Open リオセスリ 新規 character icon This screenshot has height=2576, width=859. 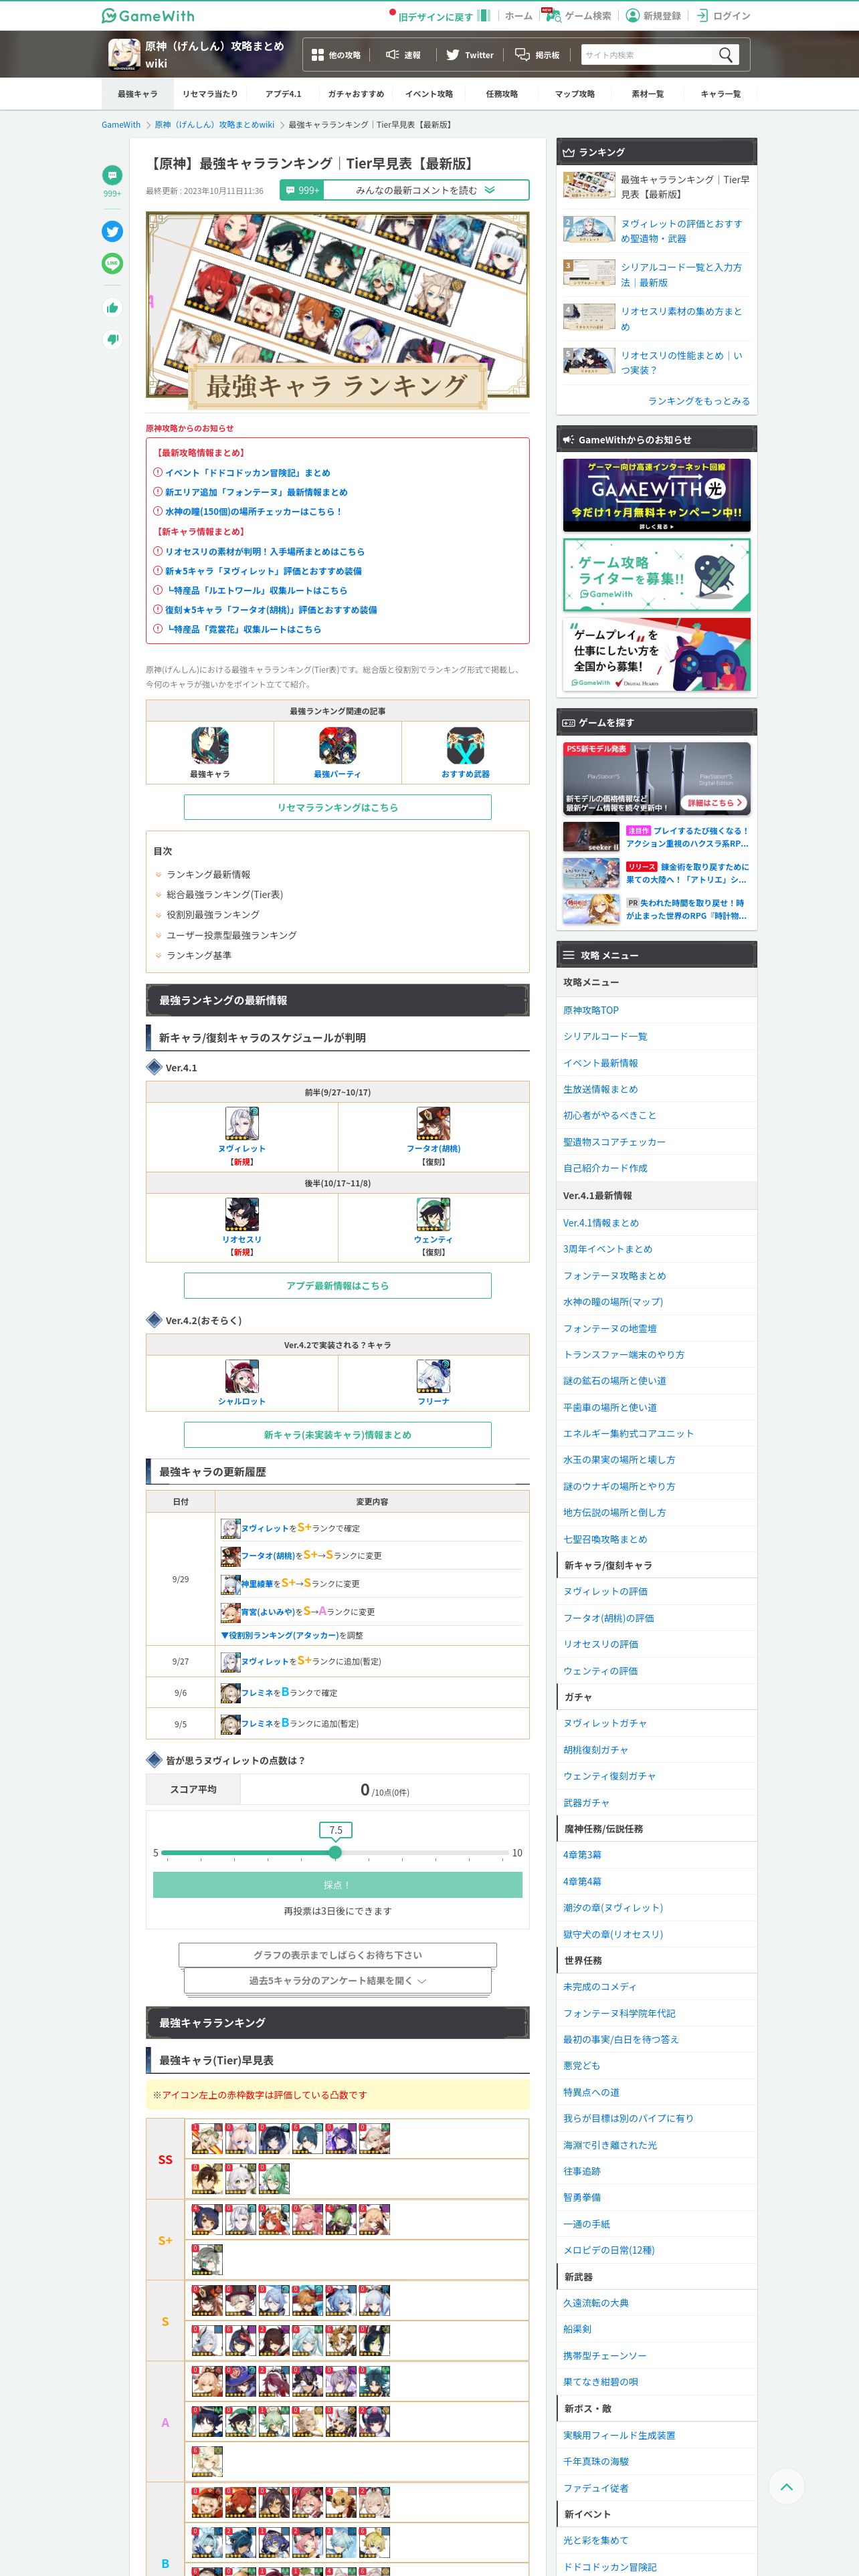242,1214
